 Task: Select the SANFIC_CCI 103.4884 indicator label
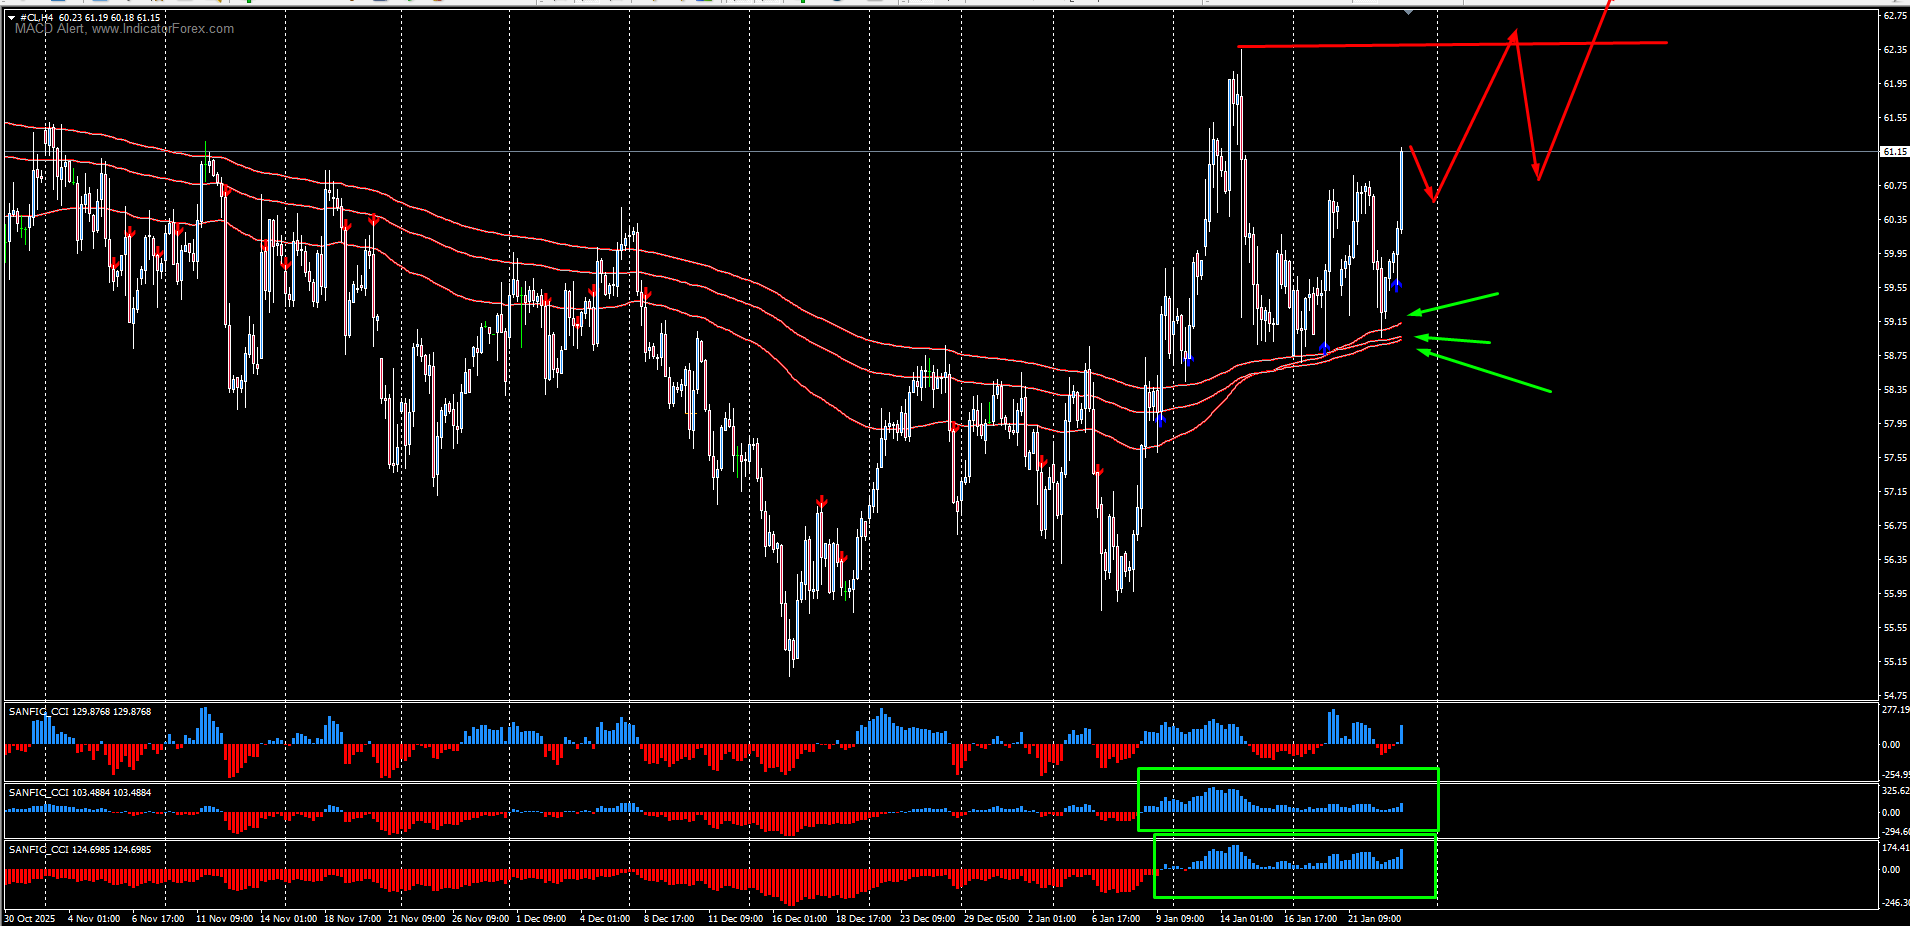pos(80,793)
